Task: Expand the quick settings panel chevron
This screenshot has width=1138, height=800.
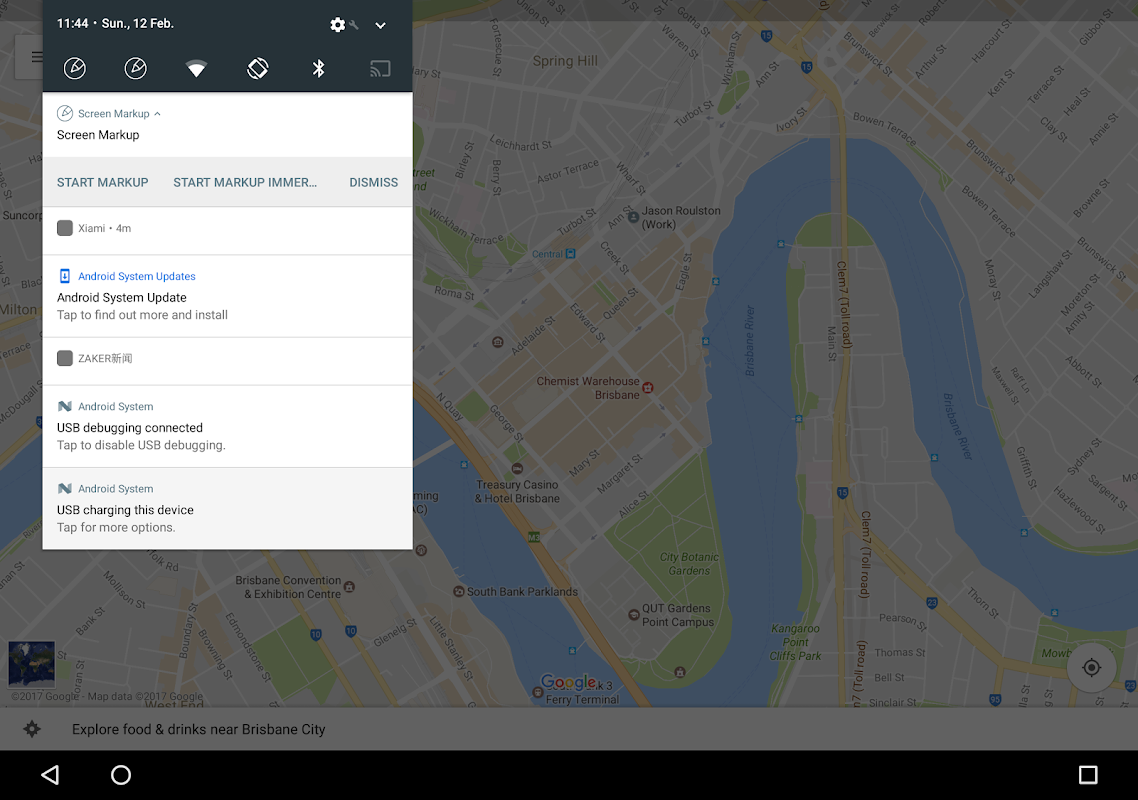Action: [x=380, y=25]
